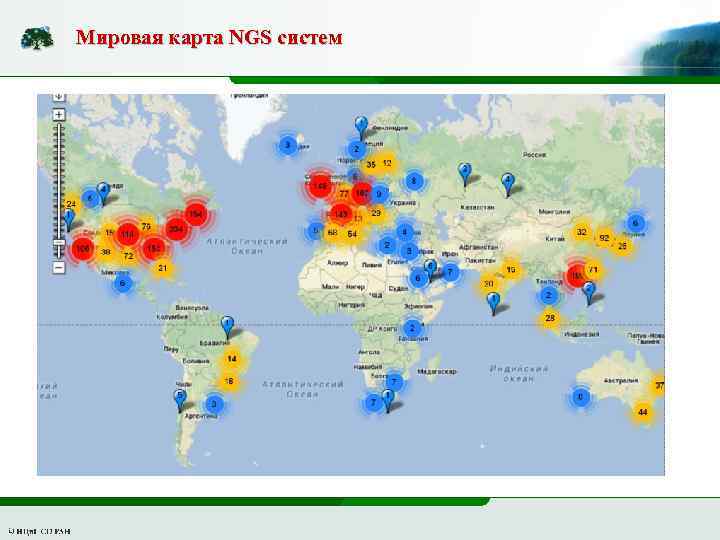The height and width of the screenshot is (540, 720).
Task: Click the blue cluster west of Australia
Action: pyautogui.click(x=580, y=397)
